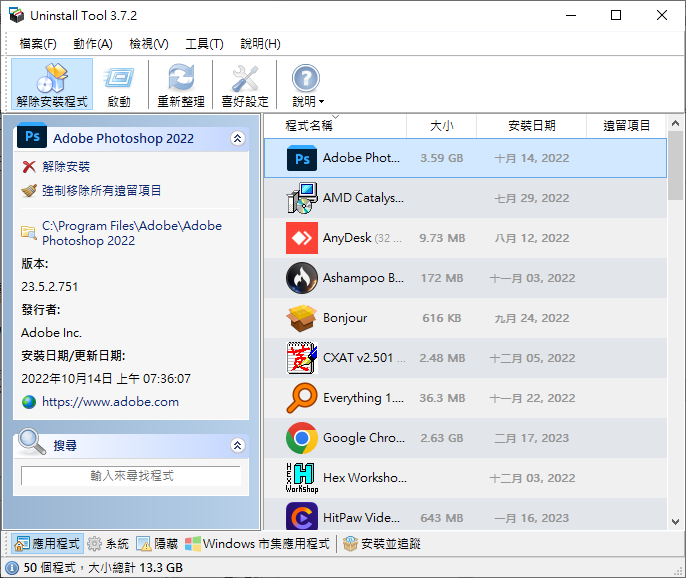Click the publisher text Adobe Inc.
The image size is (686, 578).
point(51,333)
